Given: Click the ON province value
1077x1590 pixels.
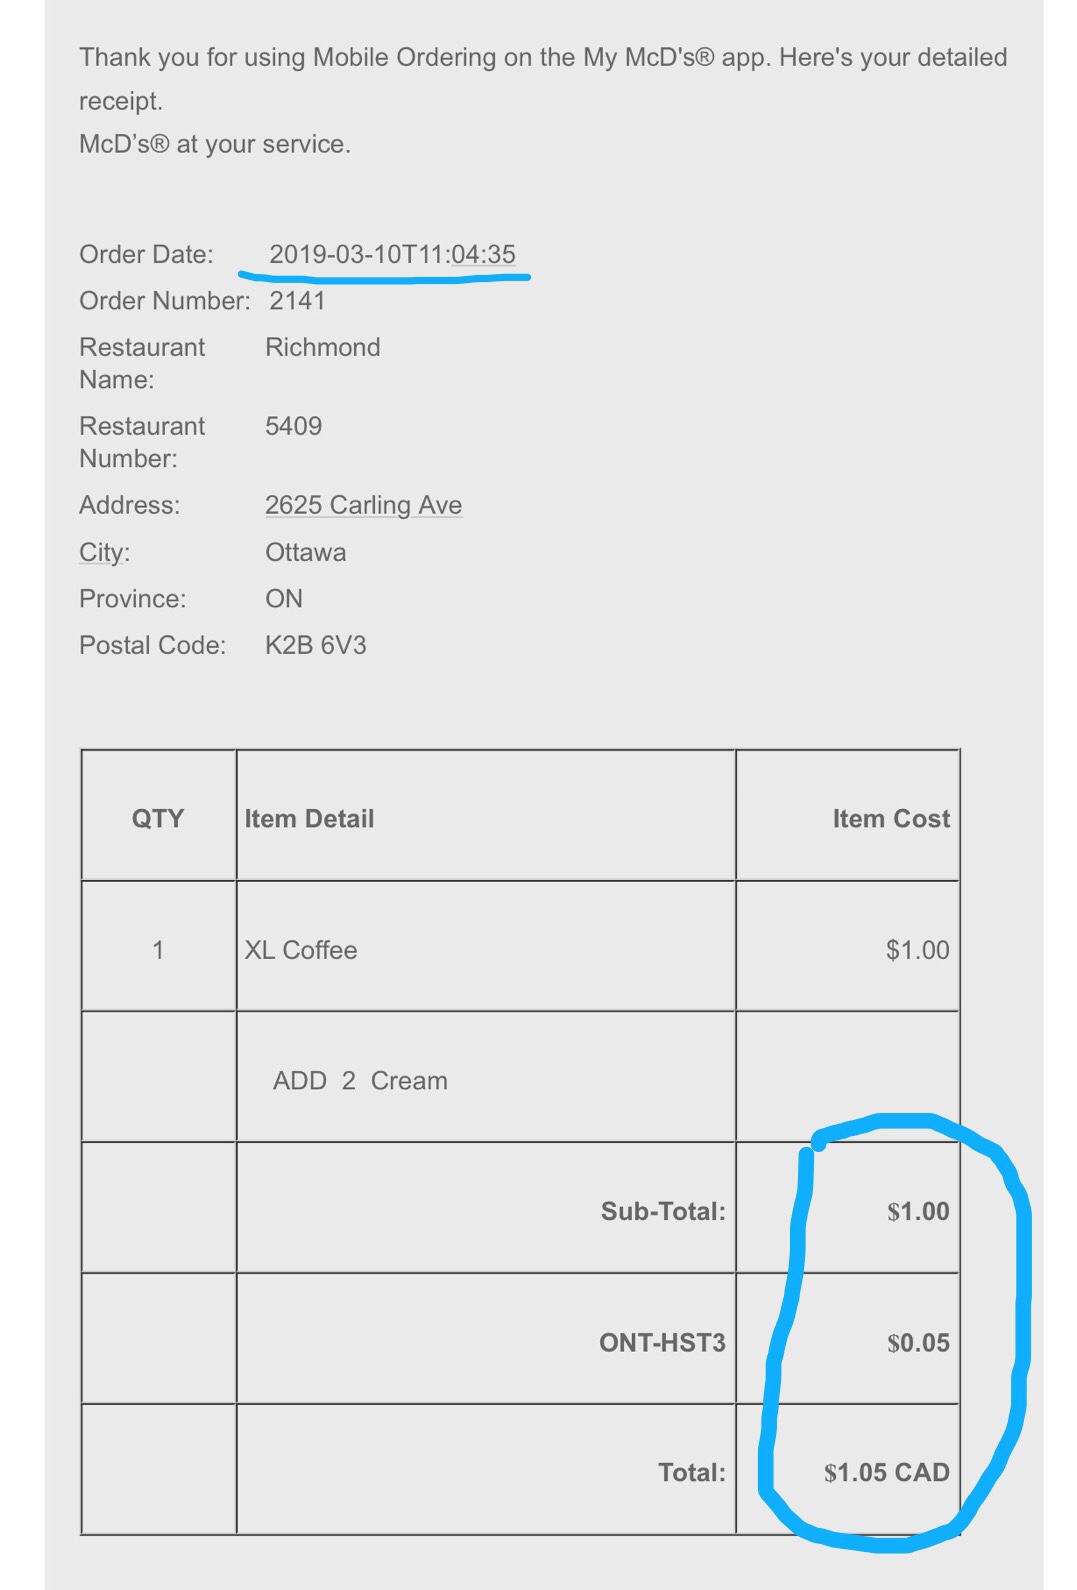Looking at the screenshot, I should point(284,599).
